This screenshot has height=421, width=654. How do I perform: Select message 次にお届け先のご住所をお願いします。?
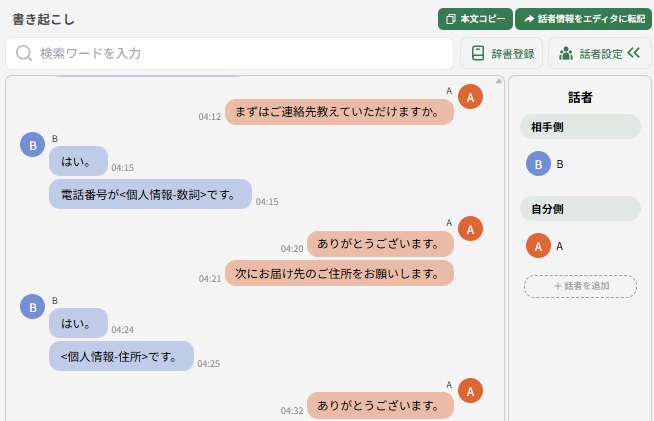click(339, 273)
